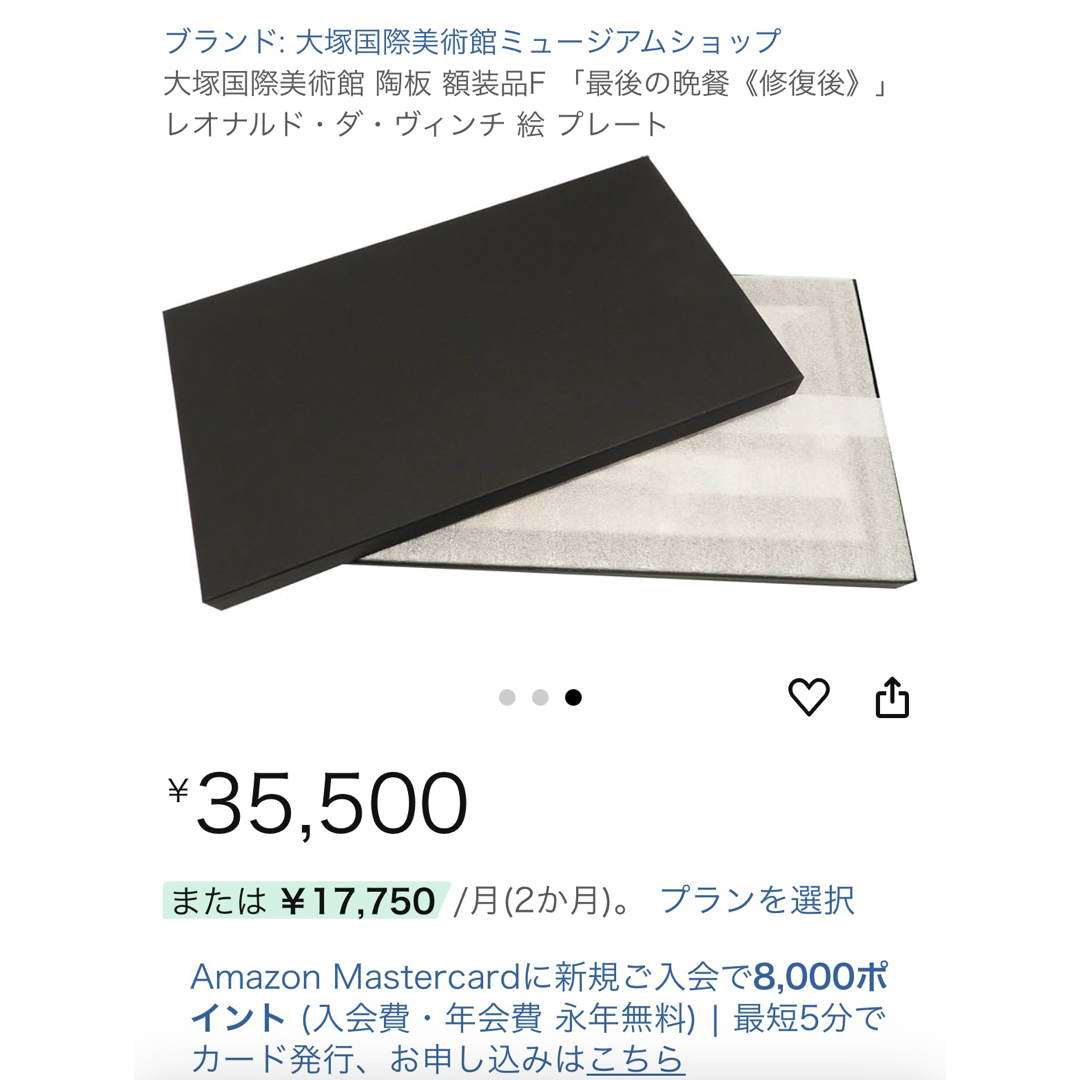
Task: Tap the yen symbol beside the price
Action: tap(178, 790)
